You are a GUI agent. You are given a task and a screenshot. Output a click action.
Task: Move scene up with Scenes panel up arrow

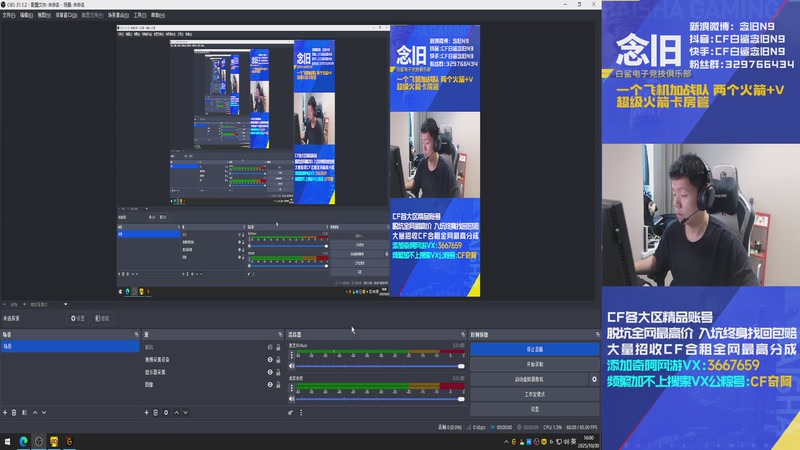pos(35,412)
